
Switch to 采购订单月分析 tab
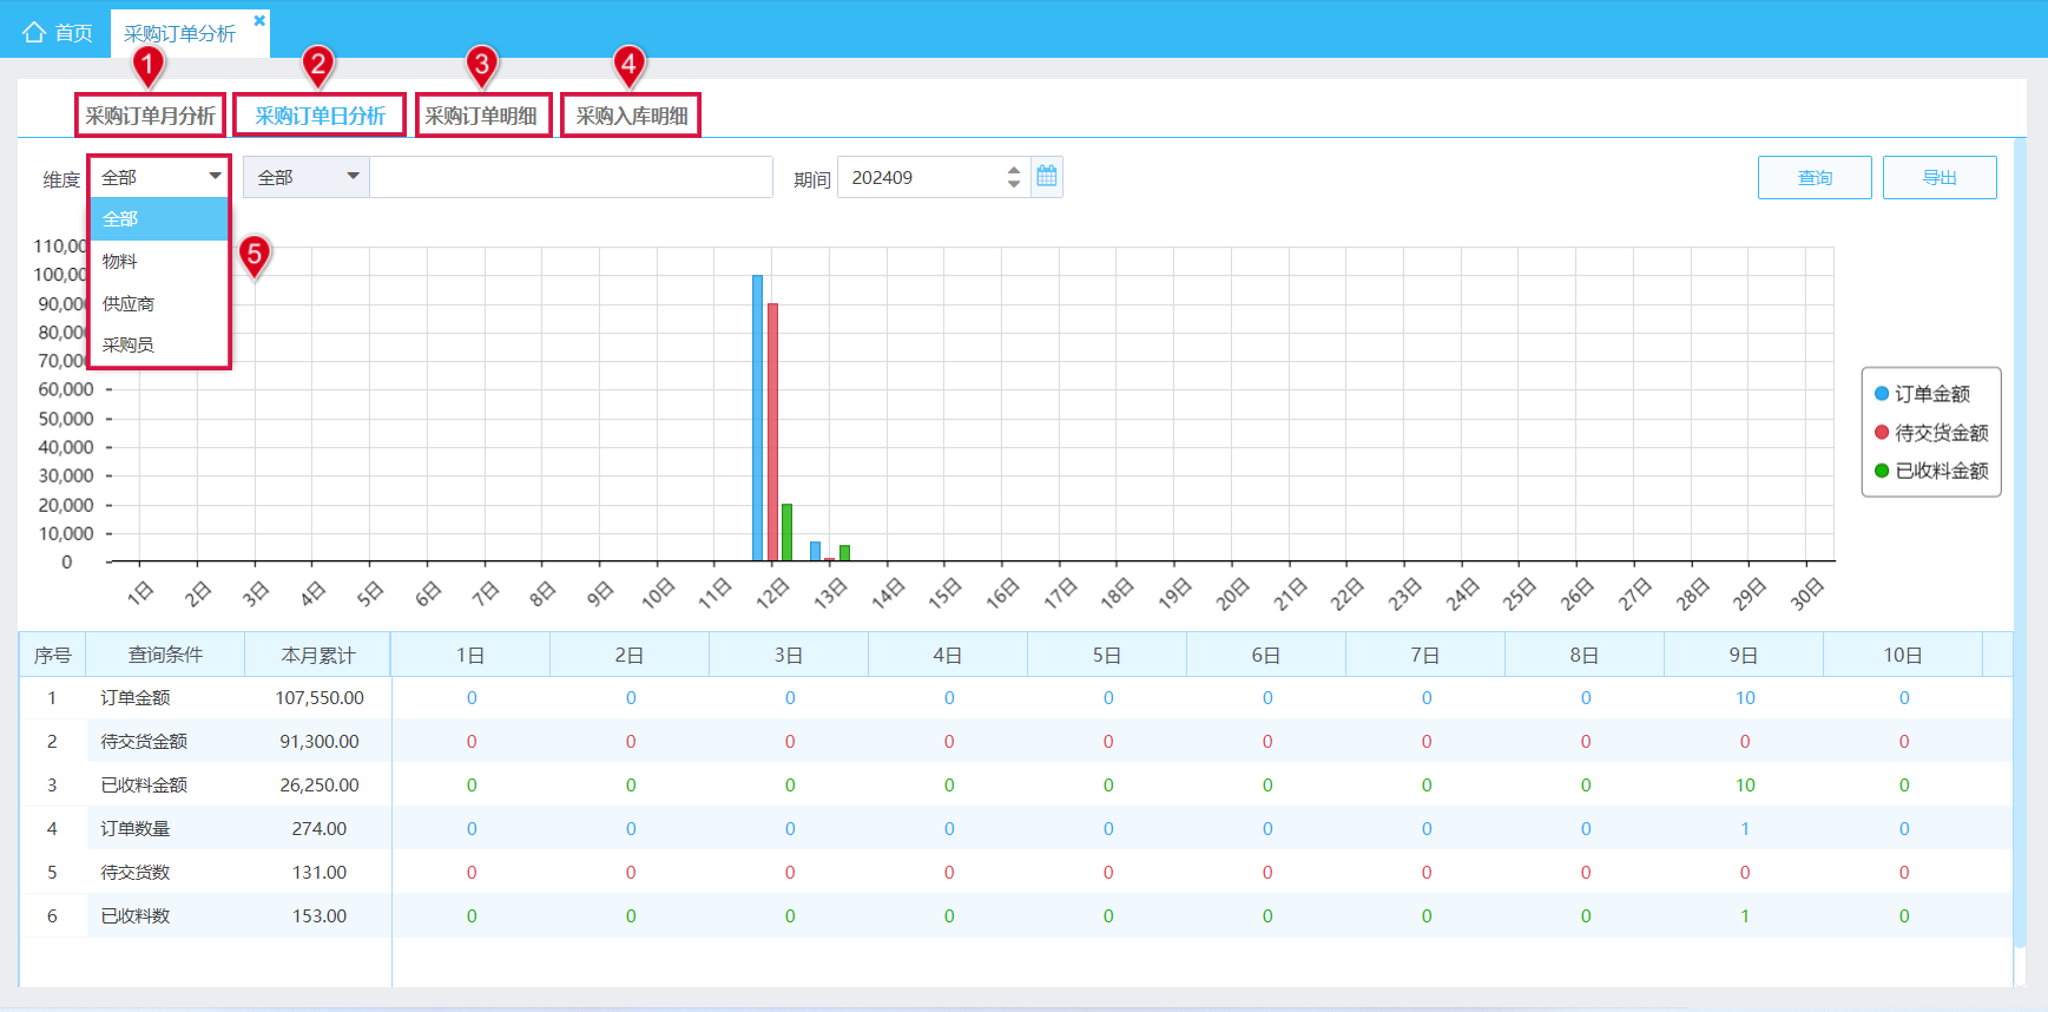point(150,115)
